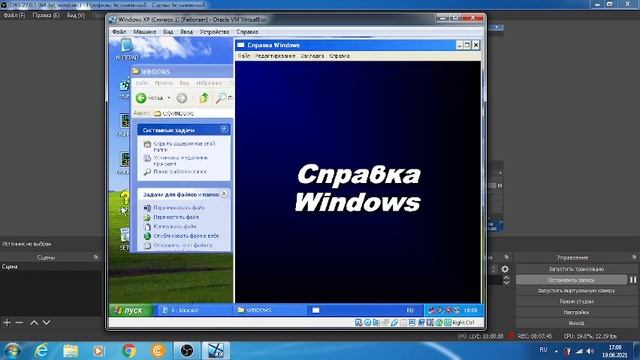Click Запустить трансляцию button in OBS

point(576,269)
